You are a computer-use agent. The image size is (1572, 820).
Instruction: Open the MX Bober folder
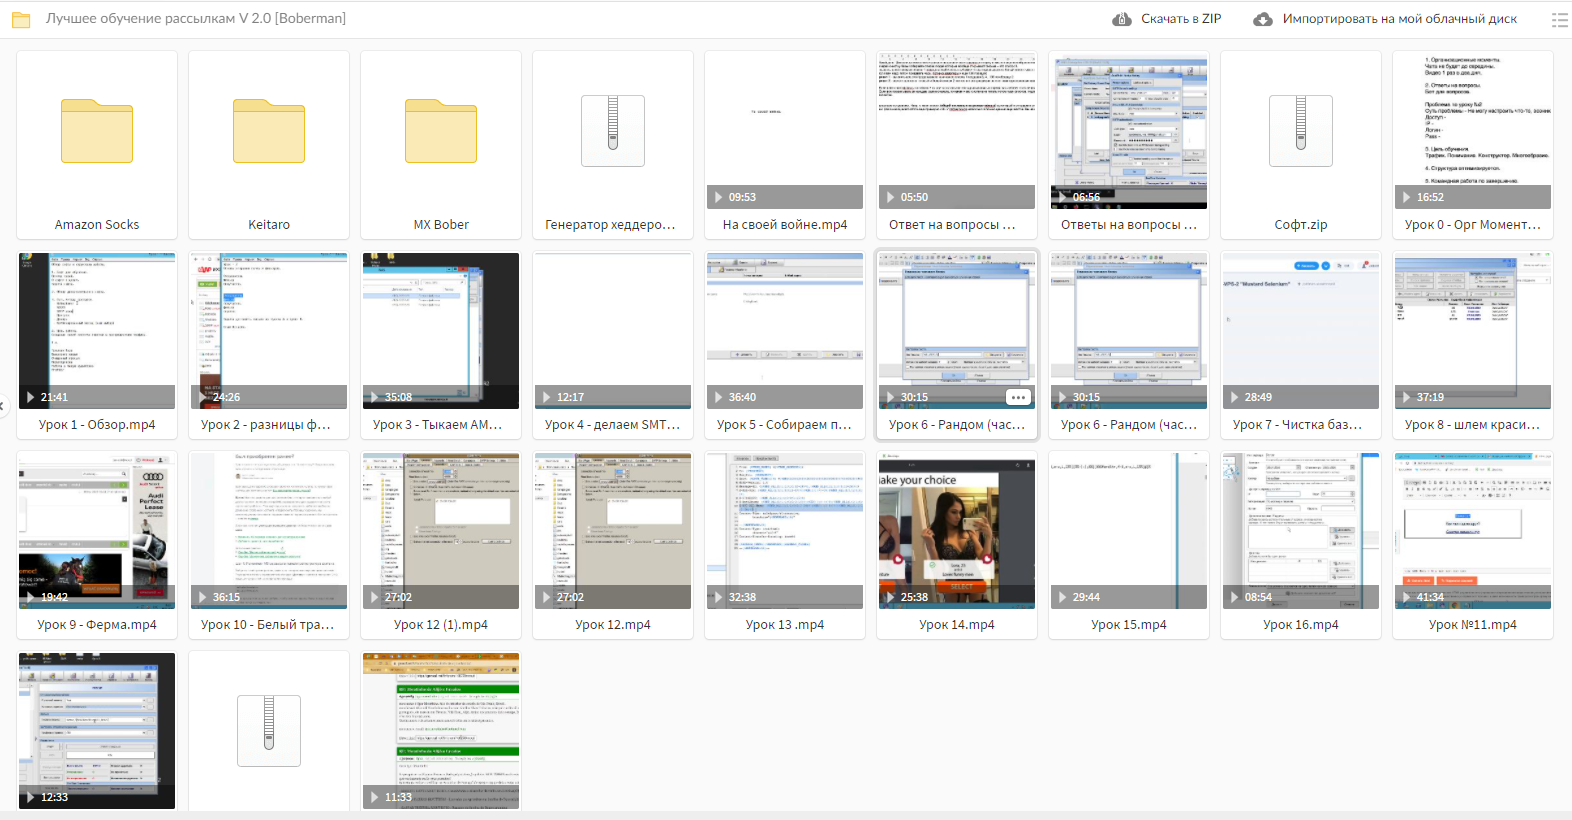[x=441, y=131]
